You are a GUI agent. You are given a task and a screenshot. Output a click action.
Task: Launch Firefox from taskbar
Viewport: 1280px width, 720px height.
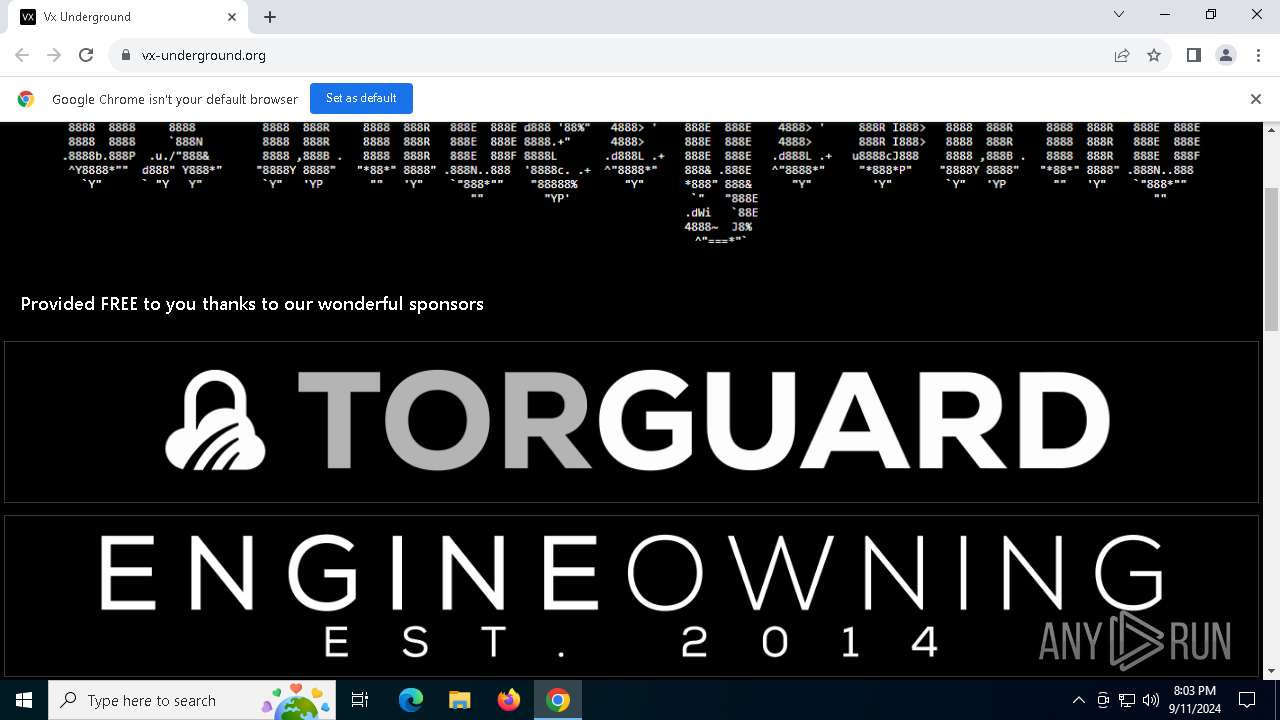(509, 700)
